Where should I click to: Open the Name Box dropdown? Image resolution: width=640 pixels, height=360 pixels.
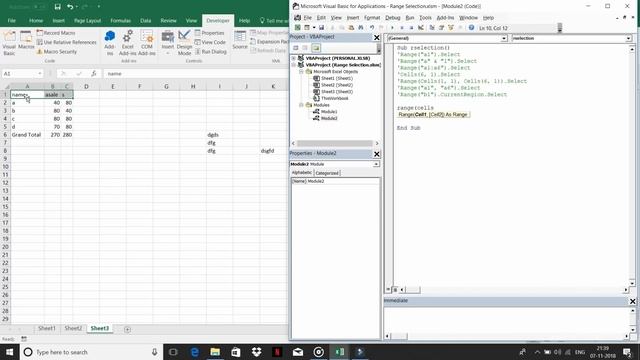pyautogui.click(x=40, y=73)
